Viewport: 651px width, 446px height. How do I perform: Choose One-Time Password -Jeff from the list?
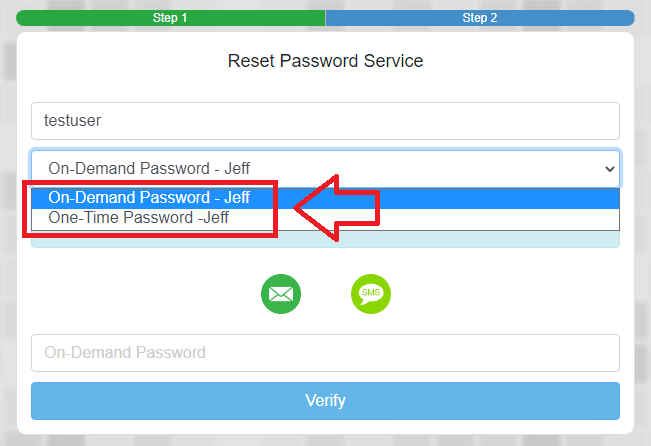(x=146, y=217)
